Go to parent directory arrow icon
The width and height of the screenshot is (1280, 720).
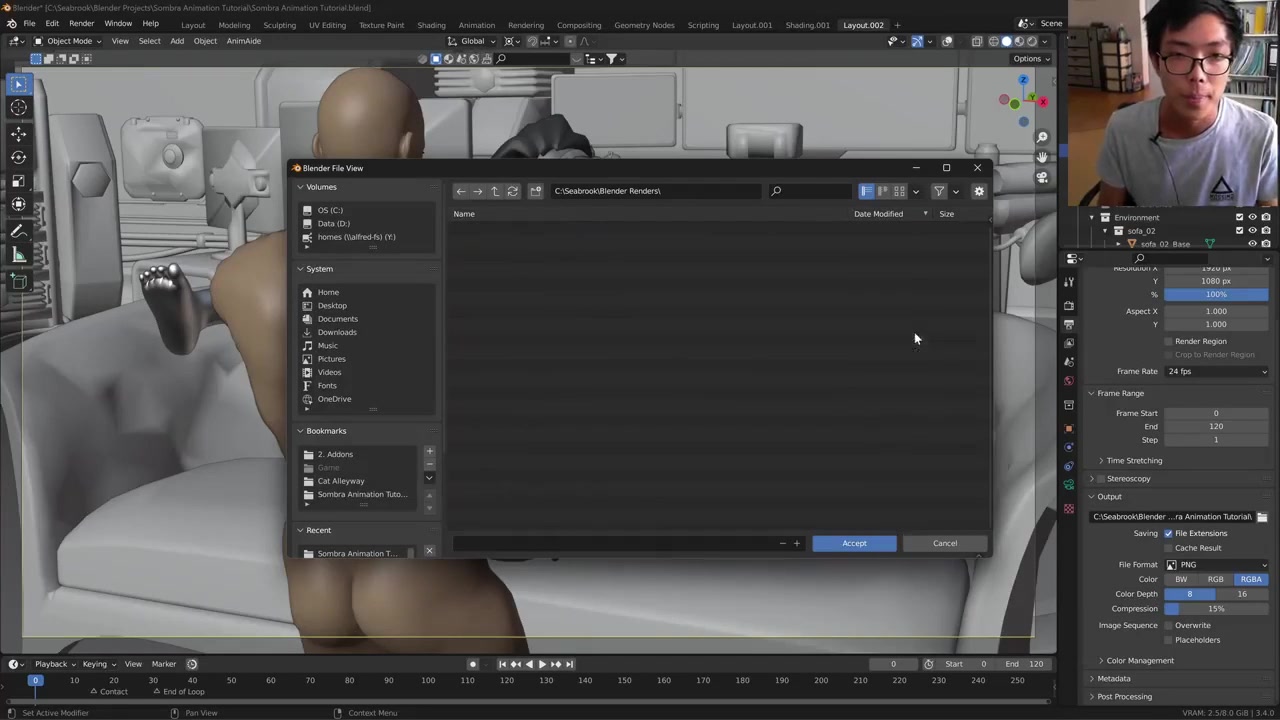point(495,191)
